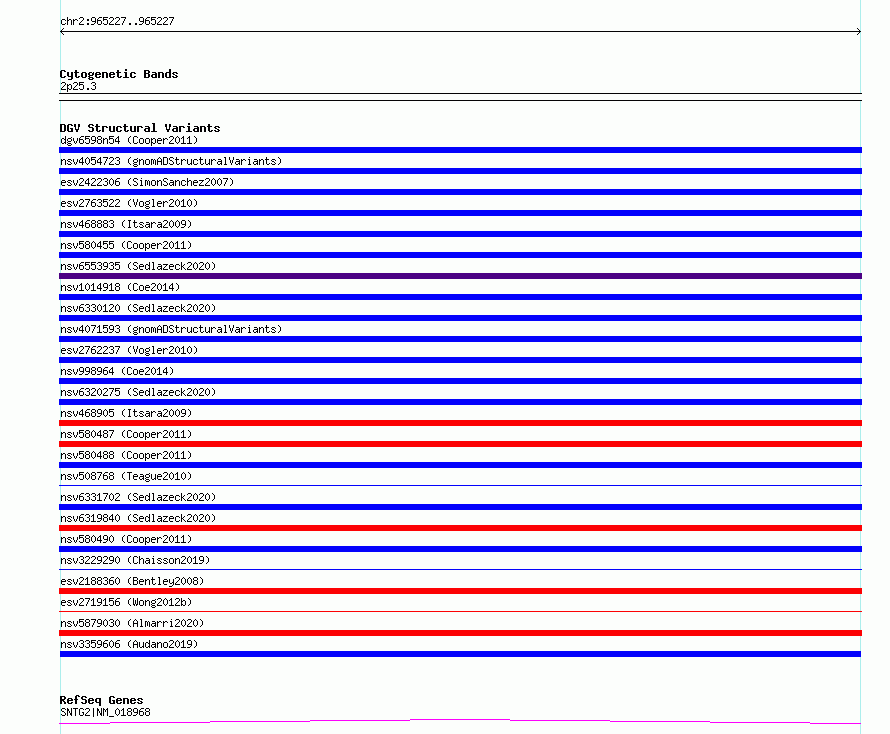Click the nsv998964 (Coe2014) label
The image size is (890, 734).
pyautogui.click(x=117, y=371)
